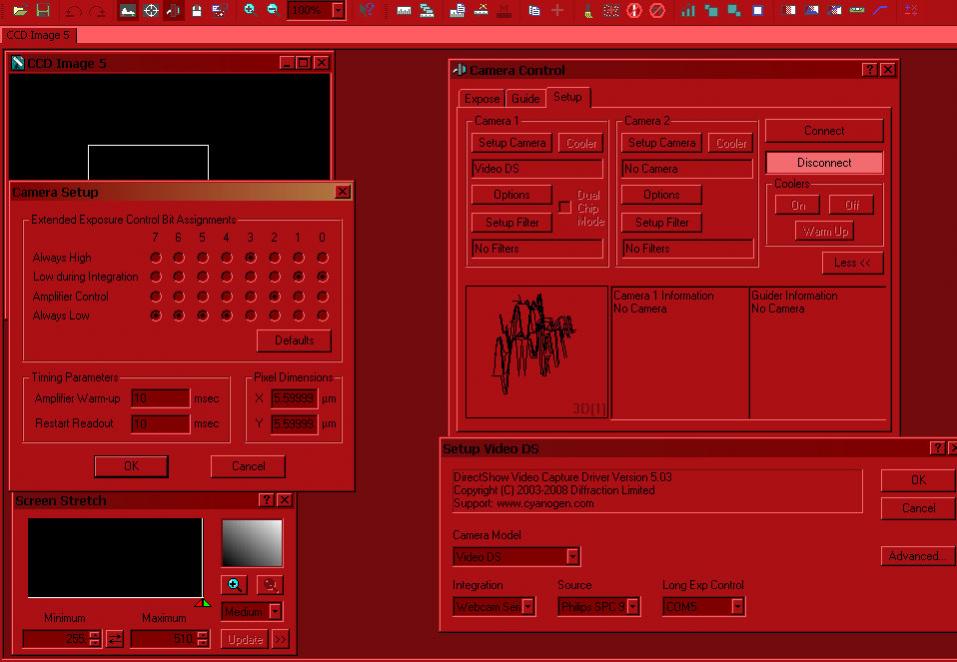This screenshot has width=957, height=662.
Task: Toggle the screen stretch histogram toolbar icon
Action: [x=128, y=10]
